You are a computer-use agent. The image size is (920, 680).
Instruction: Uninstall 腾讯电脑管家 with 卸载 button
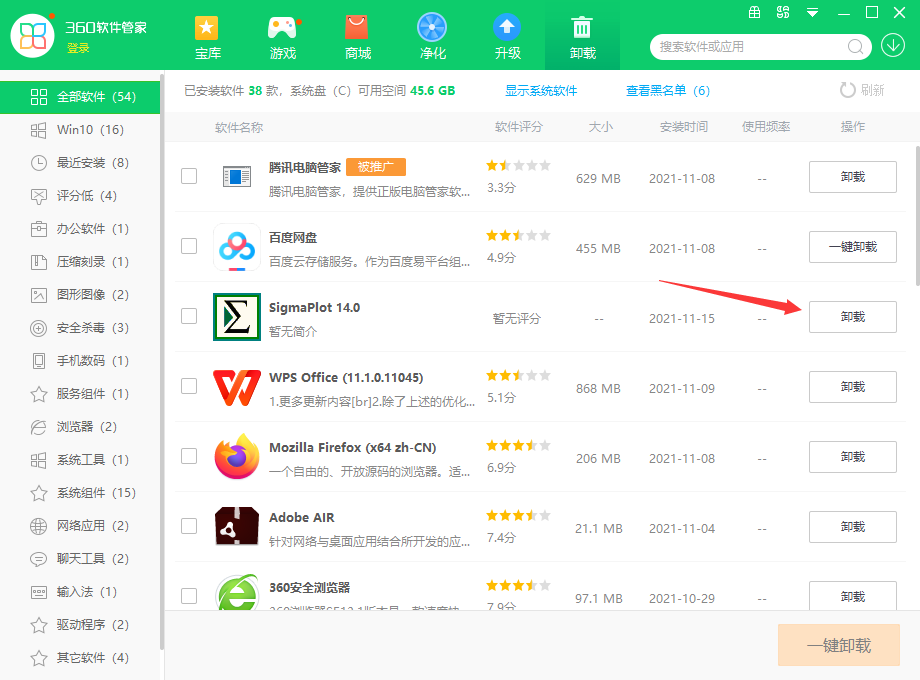coord(853,177)
